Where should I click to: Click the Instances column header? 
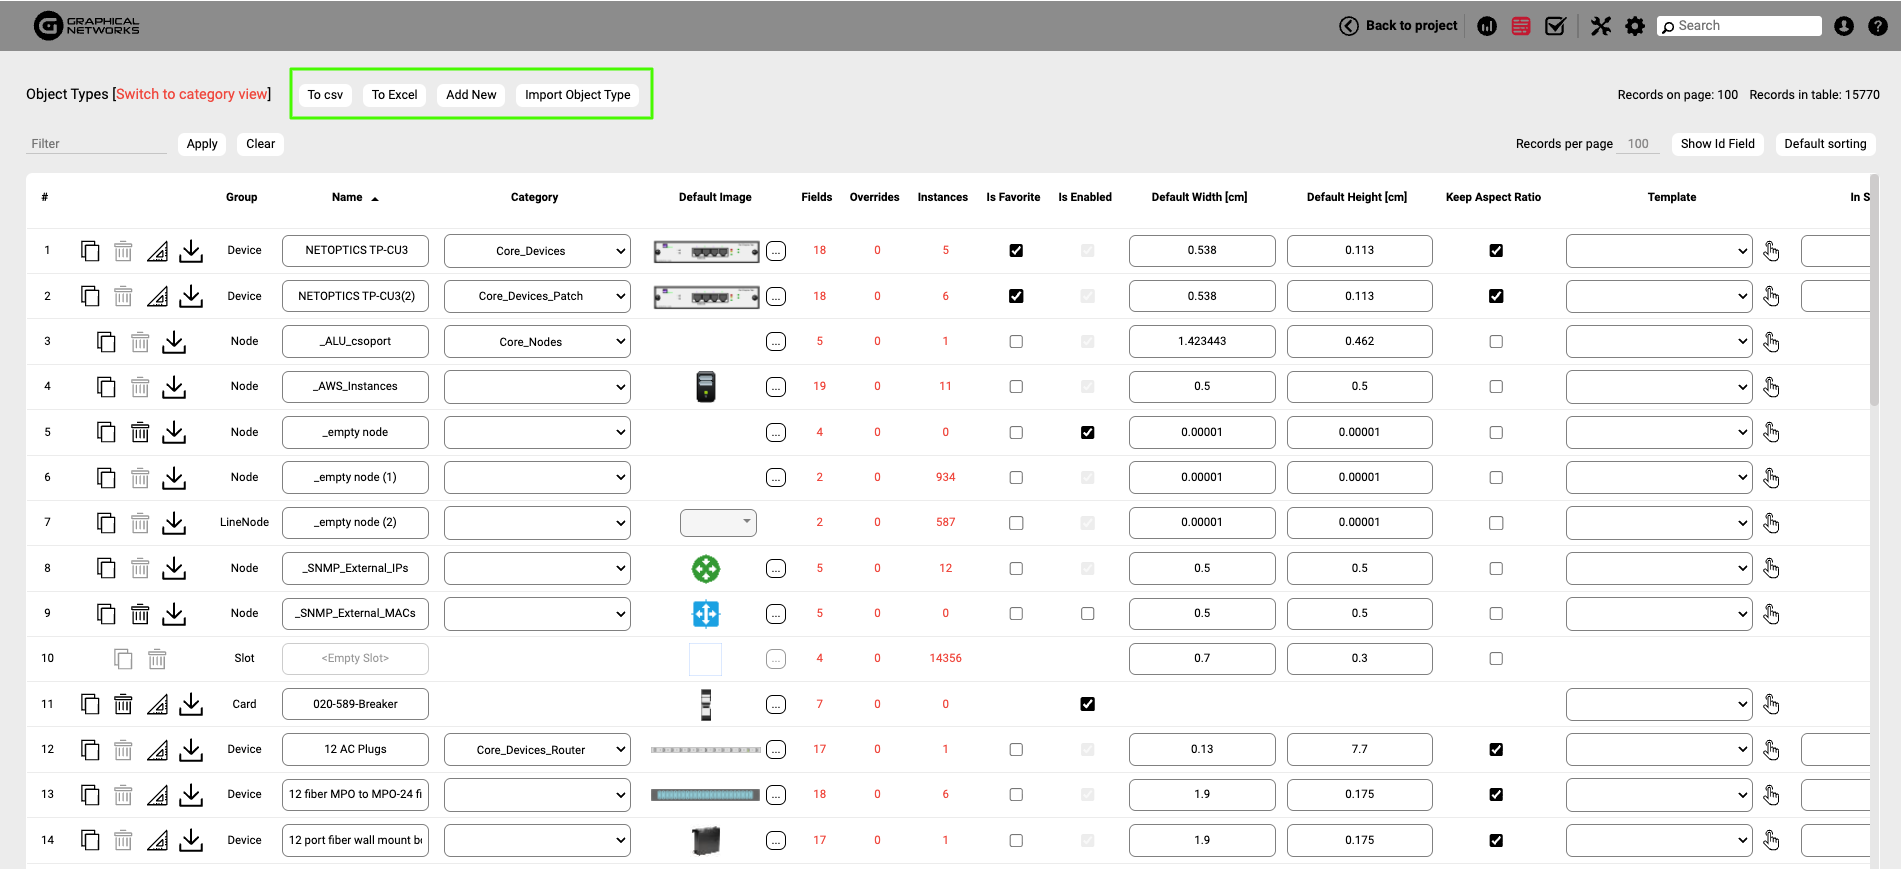click(942, 197)
